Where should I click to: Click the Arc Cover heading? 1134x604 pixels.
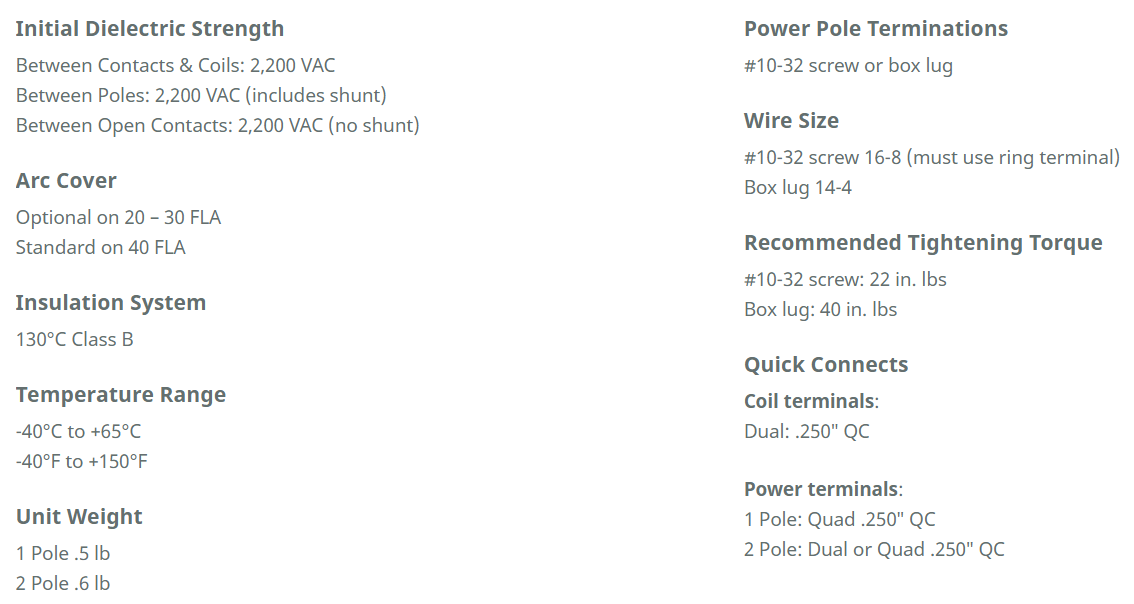(x=66, y=181)
